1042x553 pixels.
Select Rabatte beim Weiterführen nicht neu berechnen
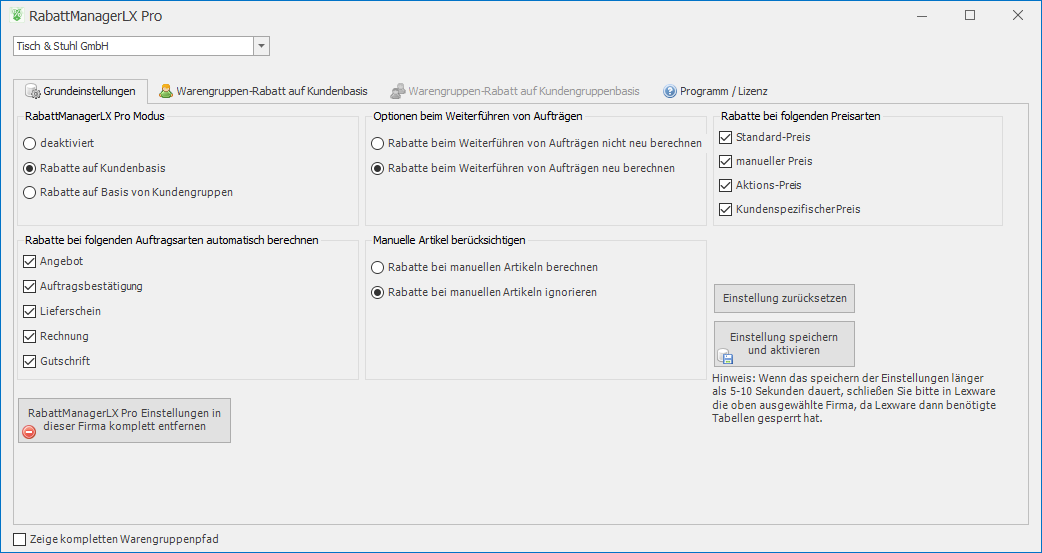coord(377,144)
